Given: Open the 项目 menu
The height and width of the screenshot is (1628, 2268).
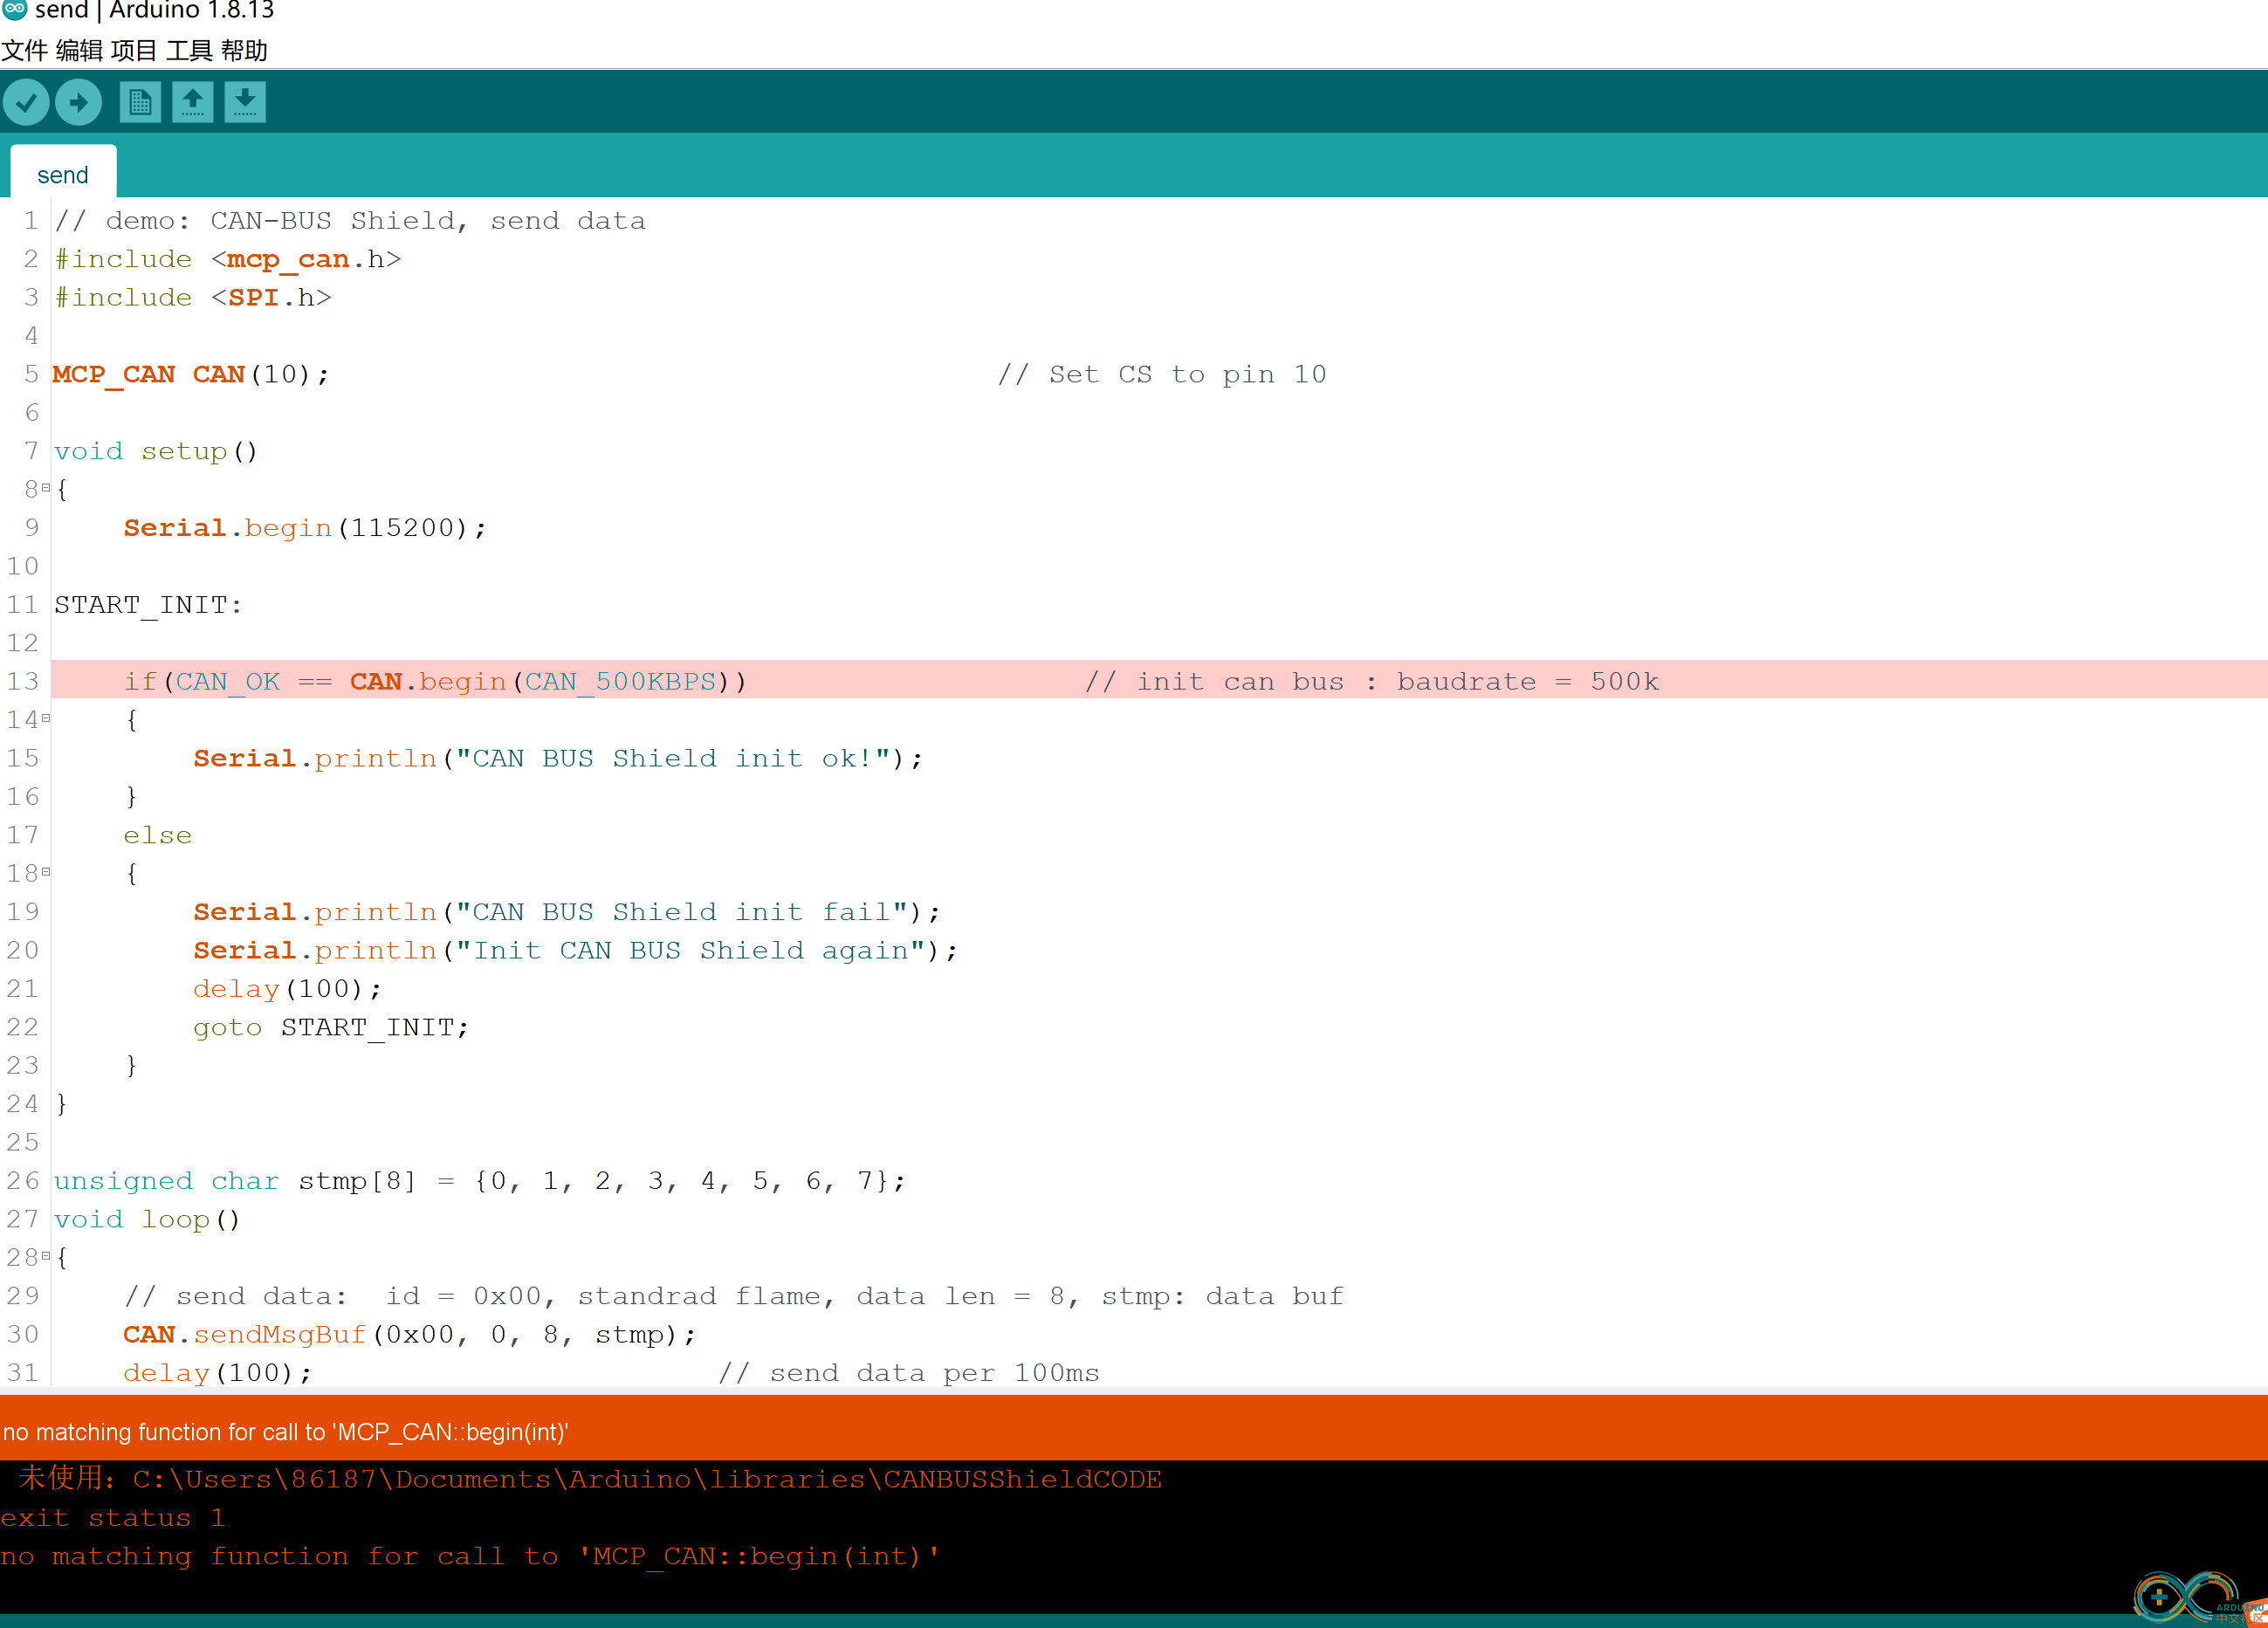Looking at the screenshot, I should [x=134, y=51].
